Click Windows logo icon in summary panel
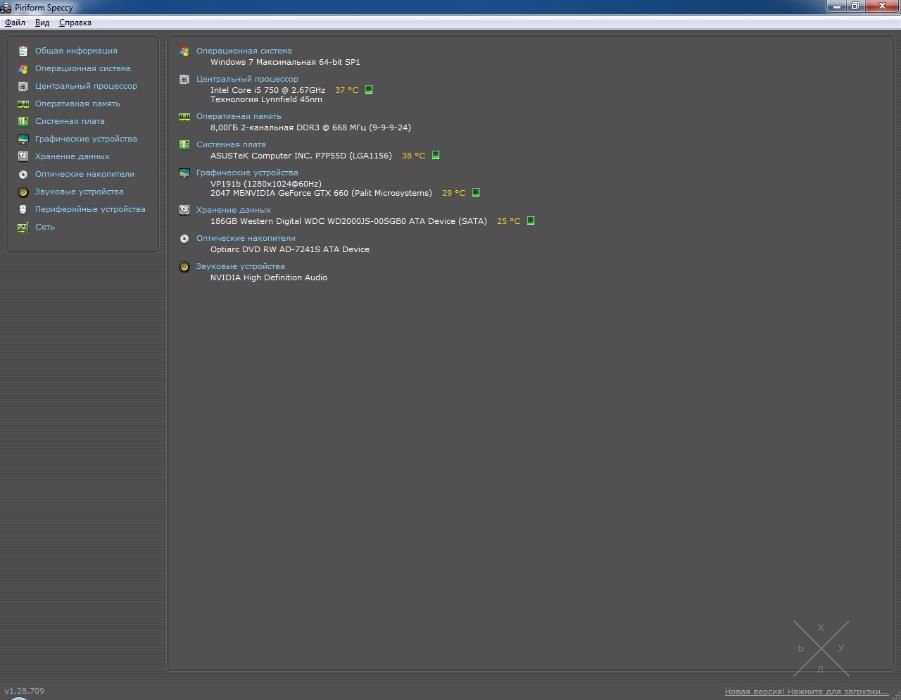The height and width of the screenshot is (700, 901). (184, 51)
